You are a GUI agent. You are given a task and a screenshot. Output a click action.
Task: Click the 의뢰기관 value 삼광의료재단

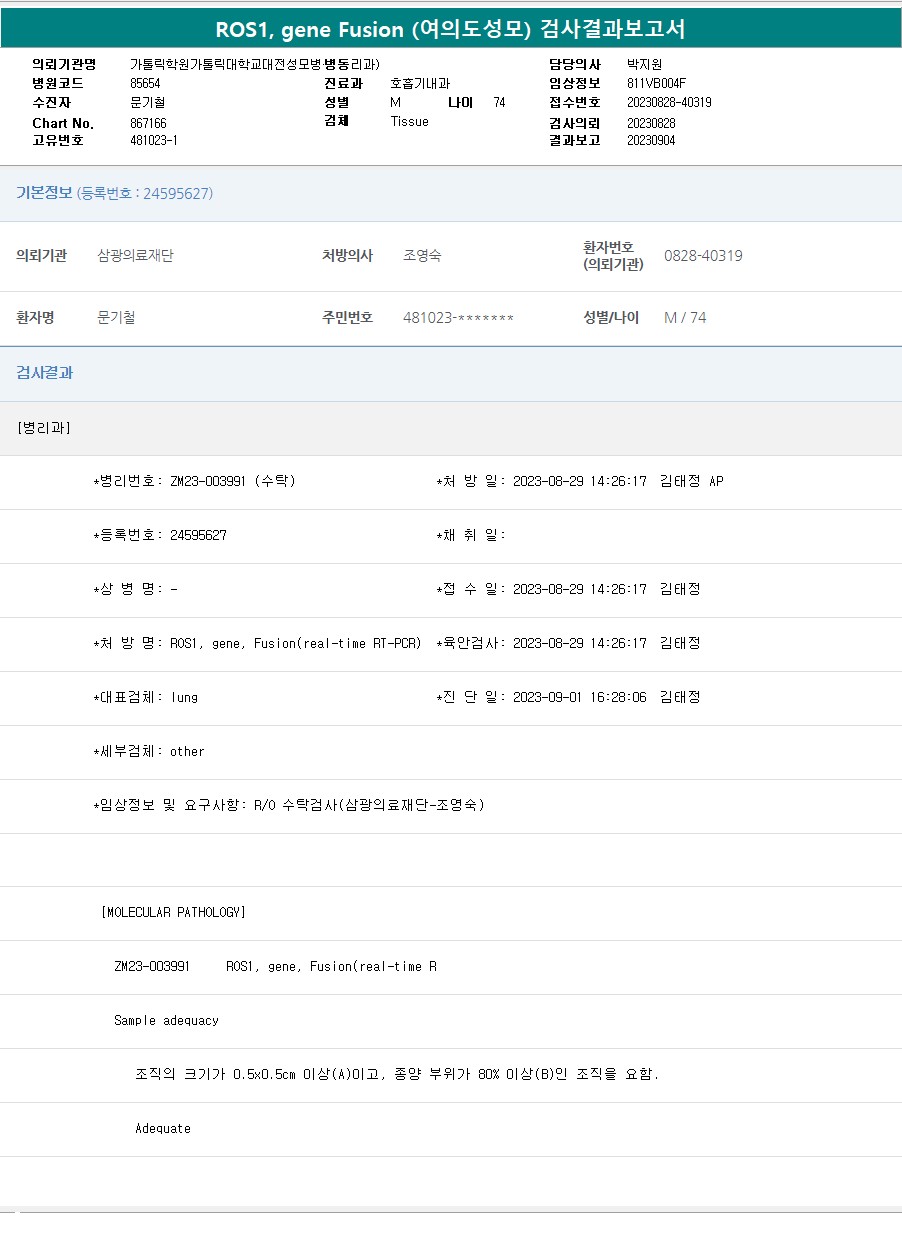point(135,256)
